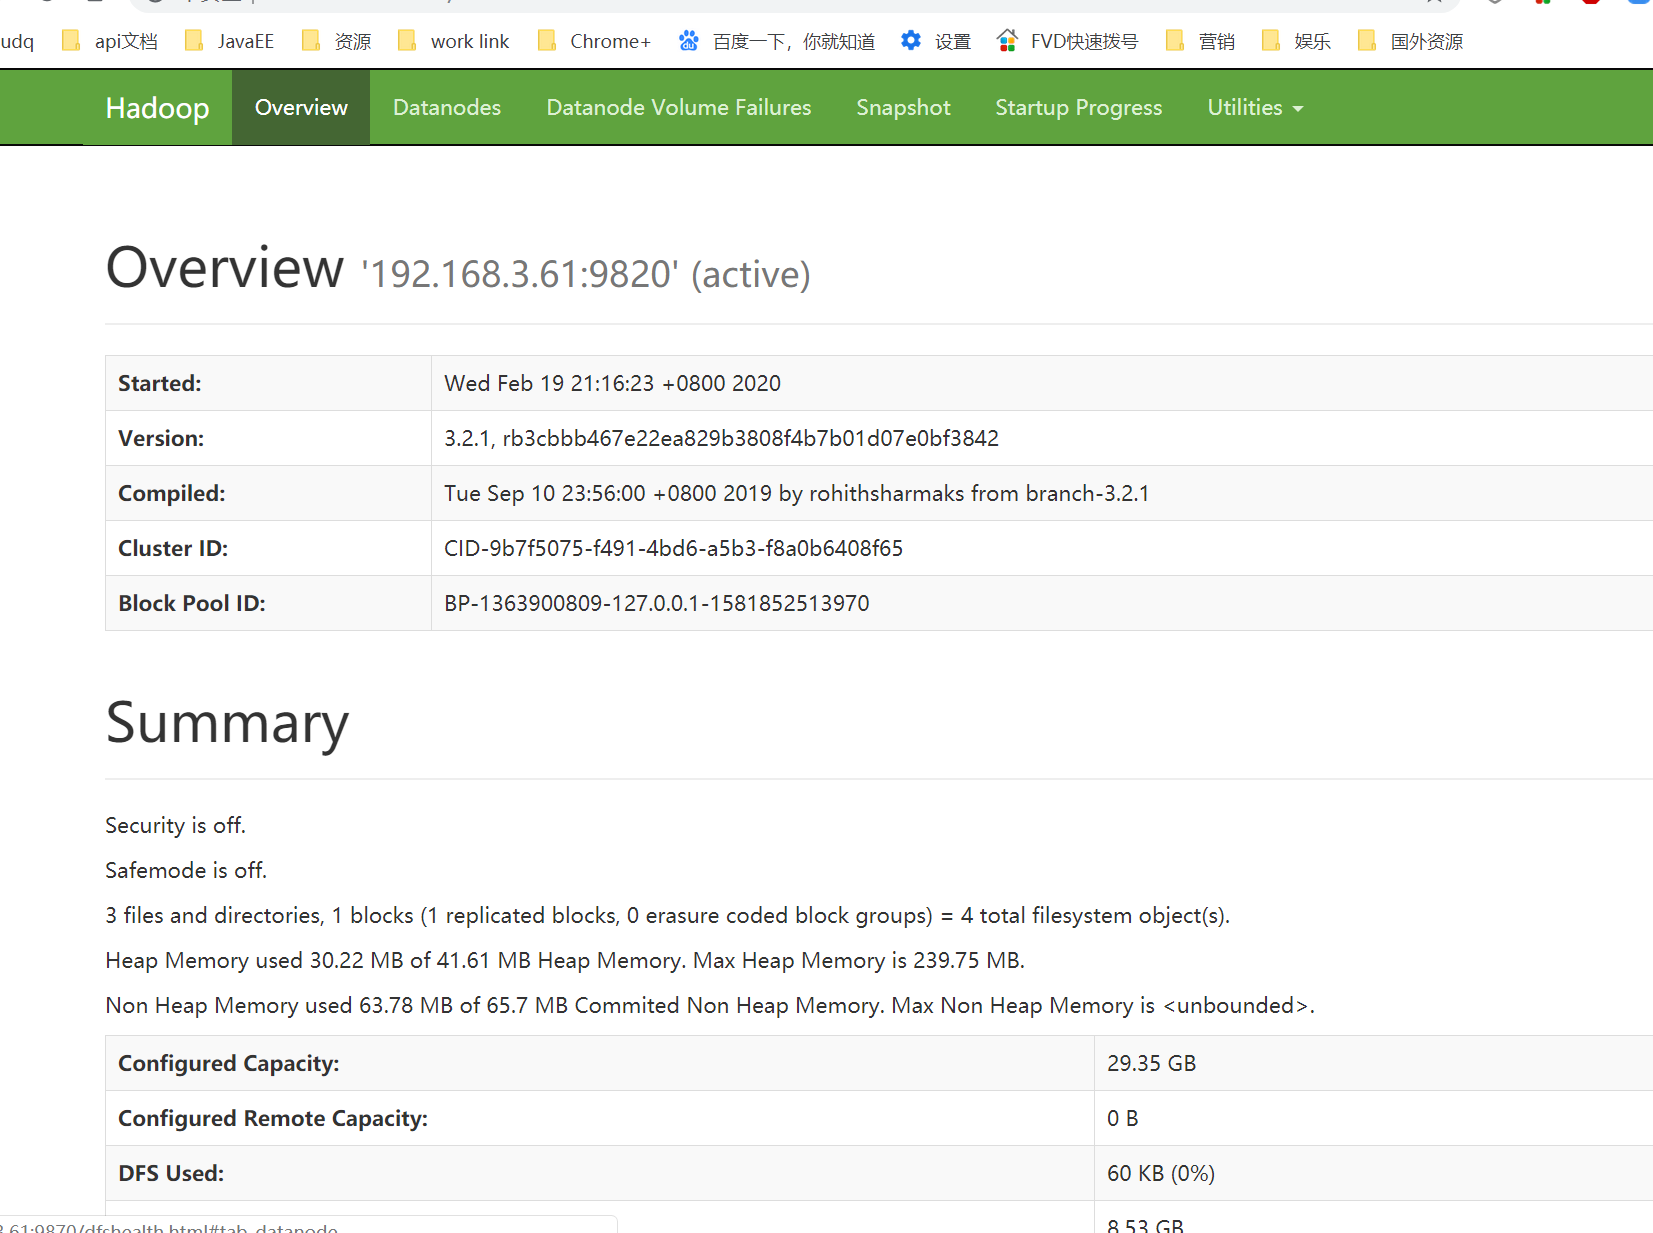Click the 'Cluster ID:' label
1653x1233 pixels.
[x=173, y=548]
